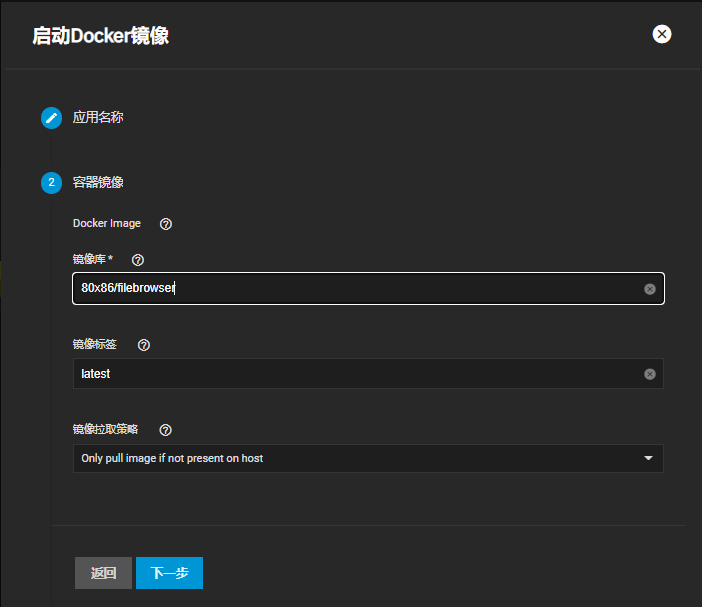
Task: Click the Docker Image section label
Action: 107,223
